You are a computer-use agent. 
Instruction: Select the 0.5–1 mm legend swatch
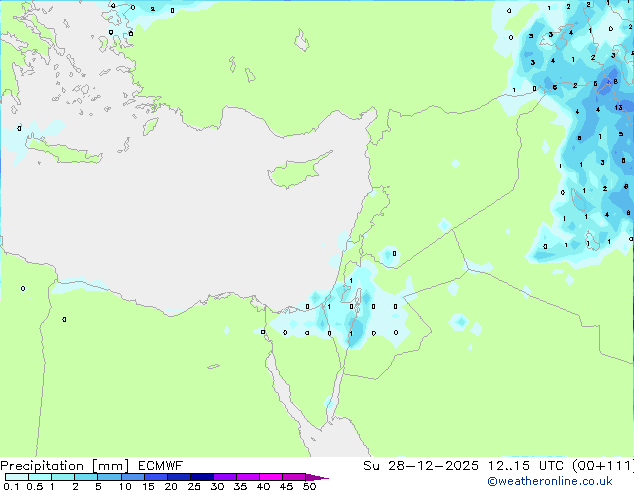tap(40, 477)
